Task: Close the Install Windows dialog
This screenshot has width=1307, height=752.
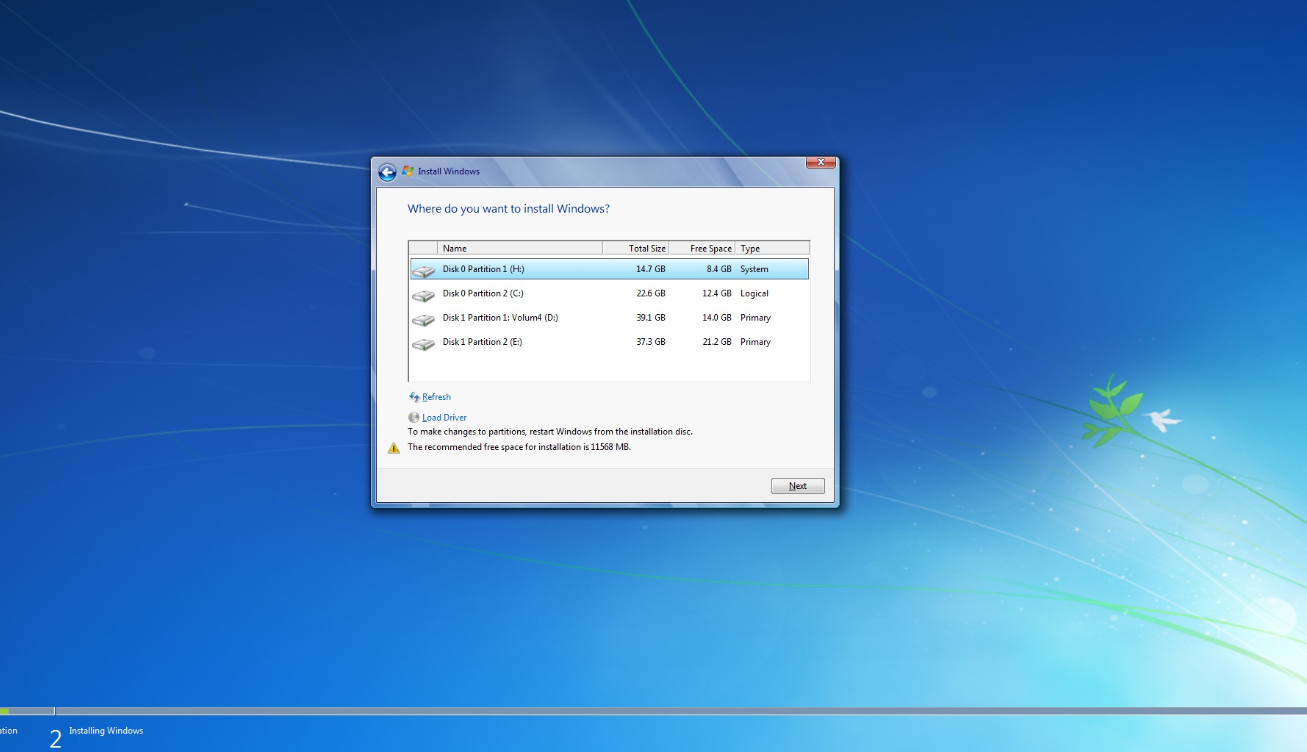Action: [820, 162]
